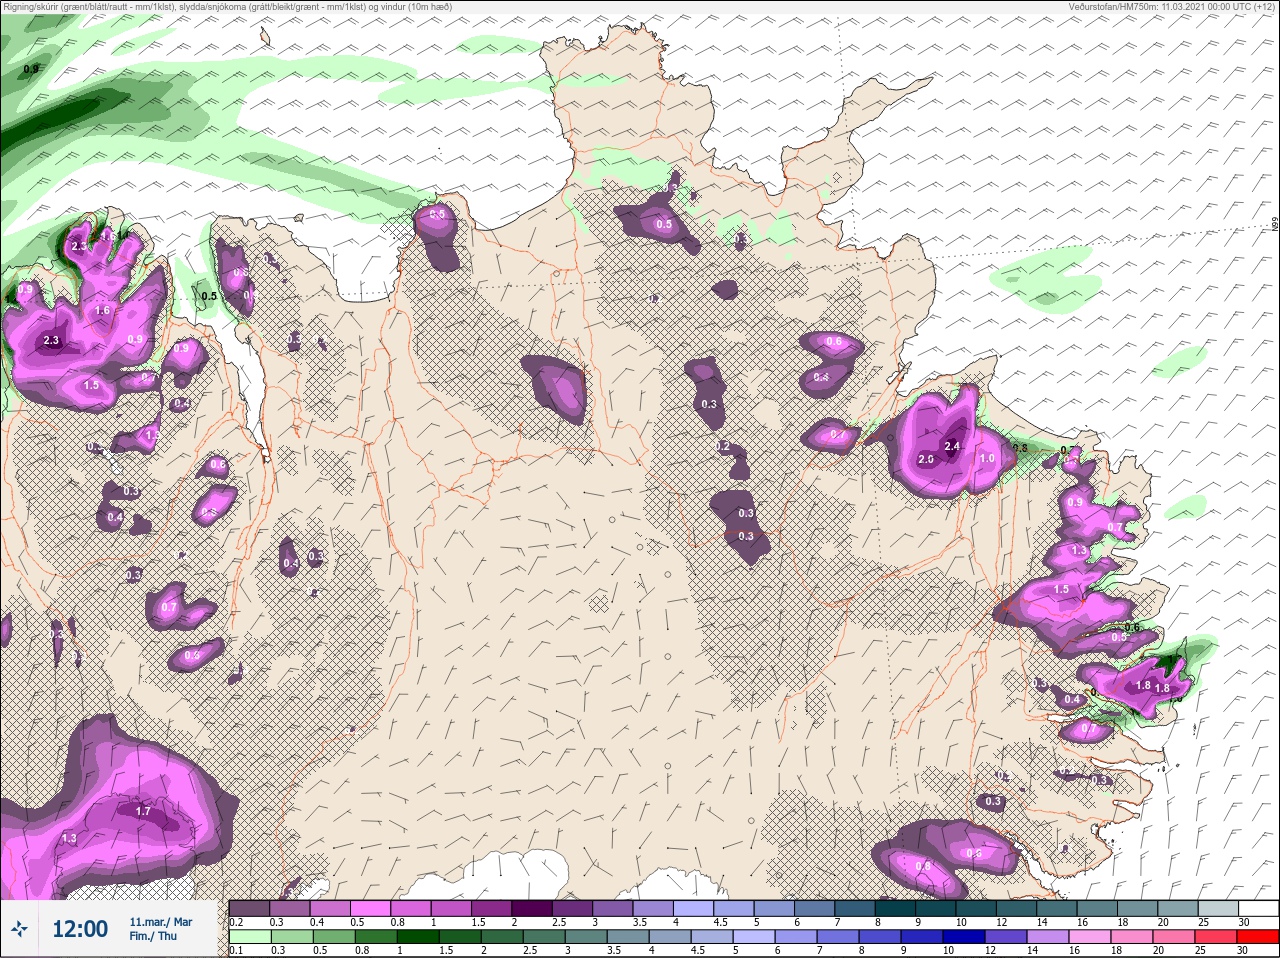Click the Veðurstofan compass logo icon
Screen dimensions: 1280x958
click(x=20, y=929)
